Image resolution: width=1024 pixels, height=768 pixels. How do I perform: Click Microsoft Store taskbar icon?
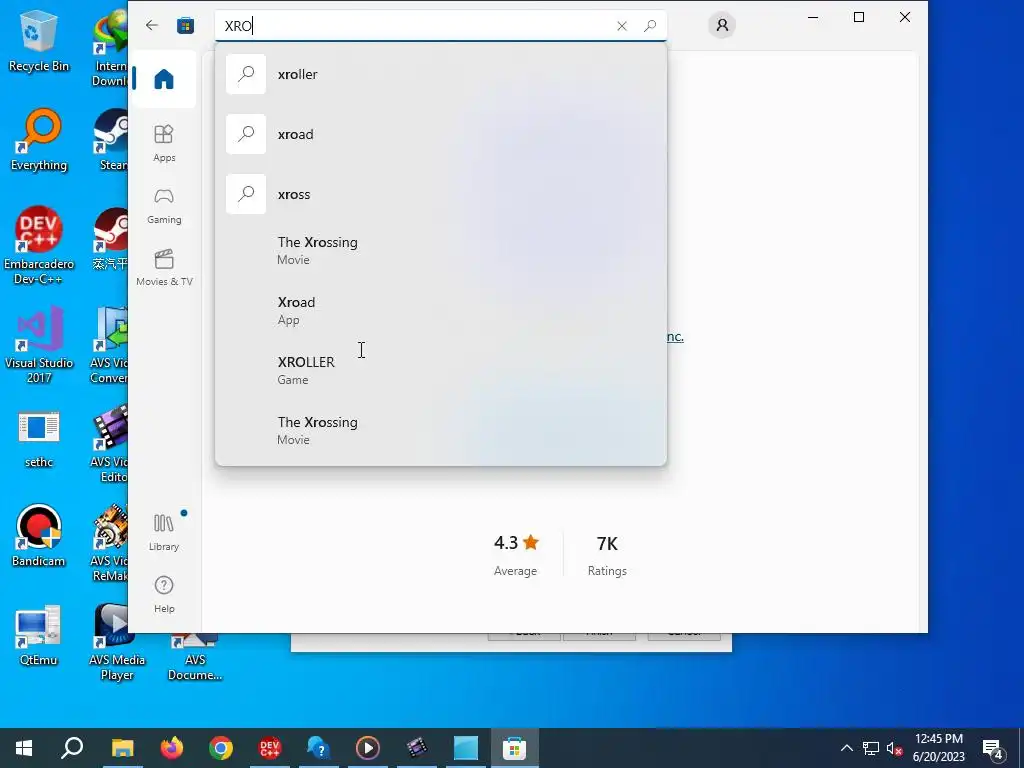[515, 748]
